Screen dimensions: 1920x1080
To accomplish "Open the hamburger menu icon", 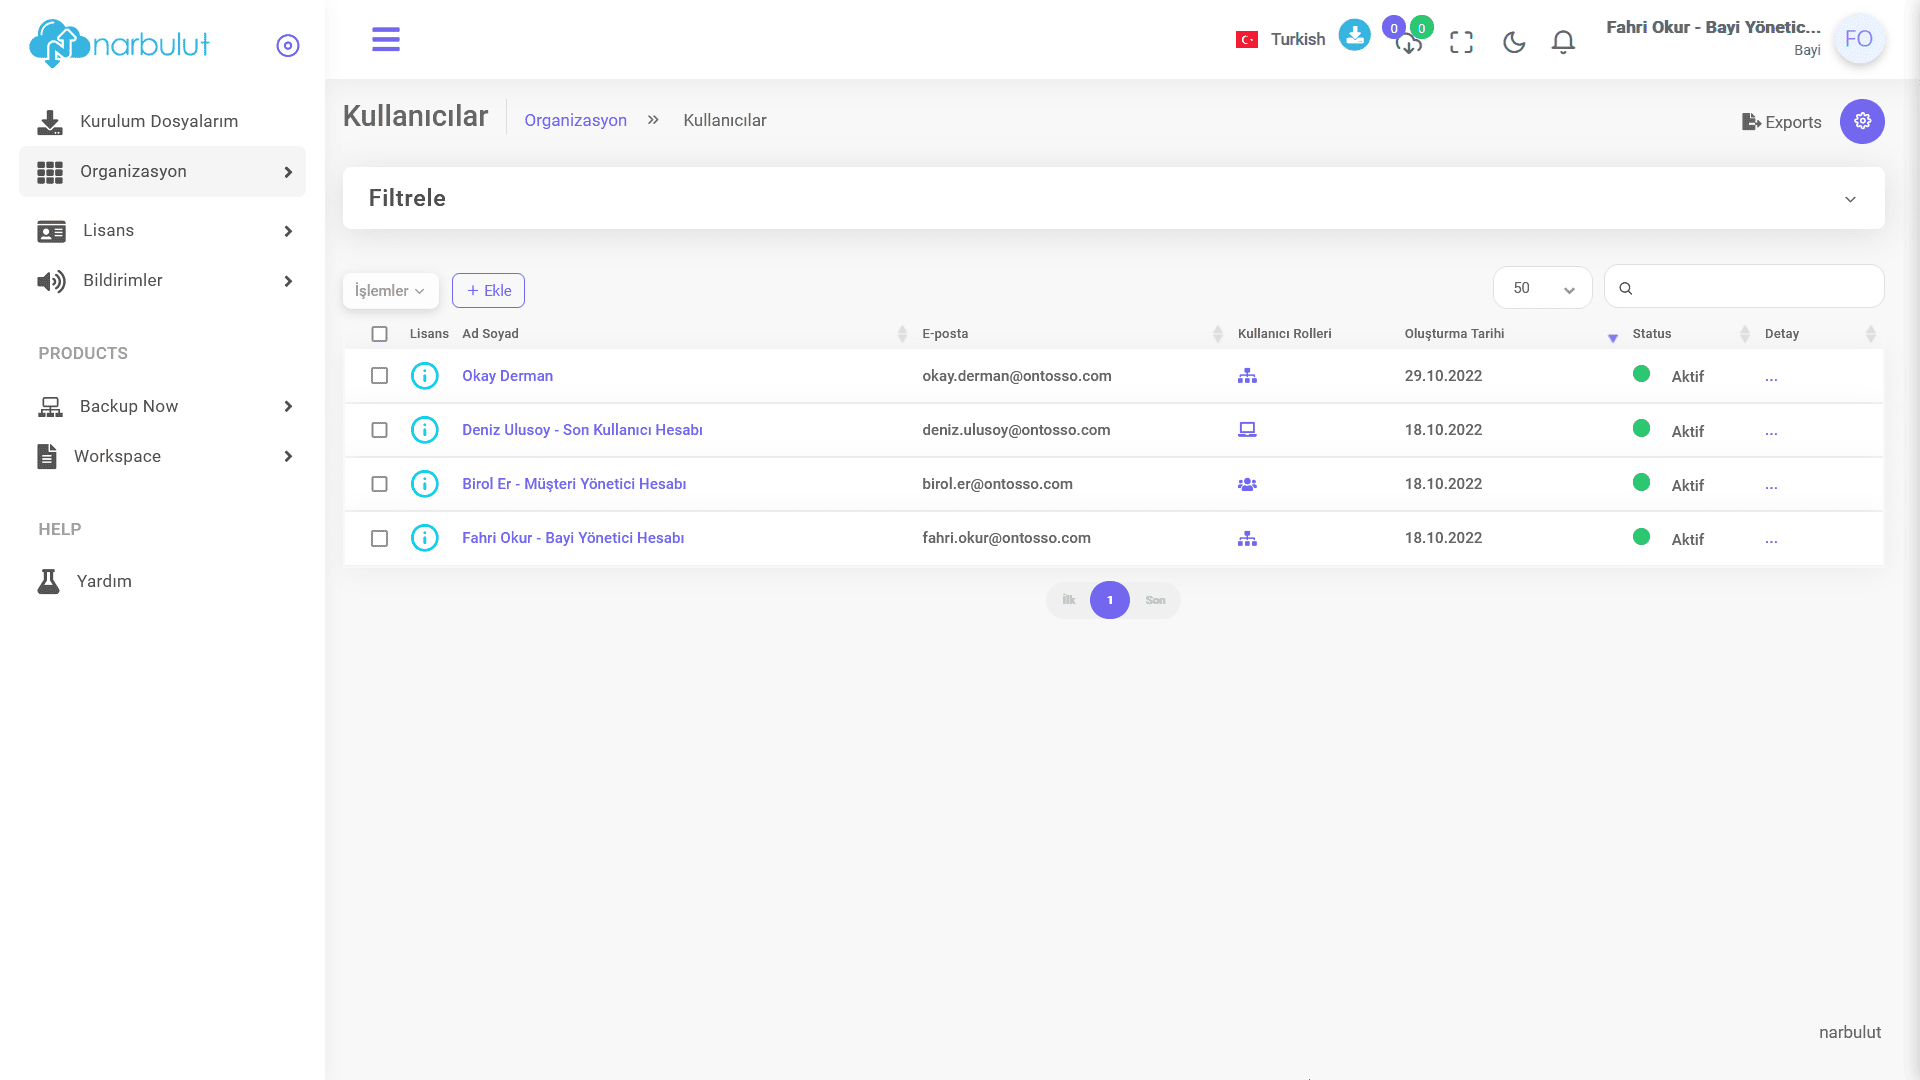I will tap(386, 39).
